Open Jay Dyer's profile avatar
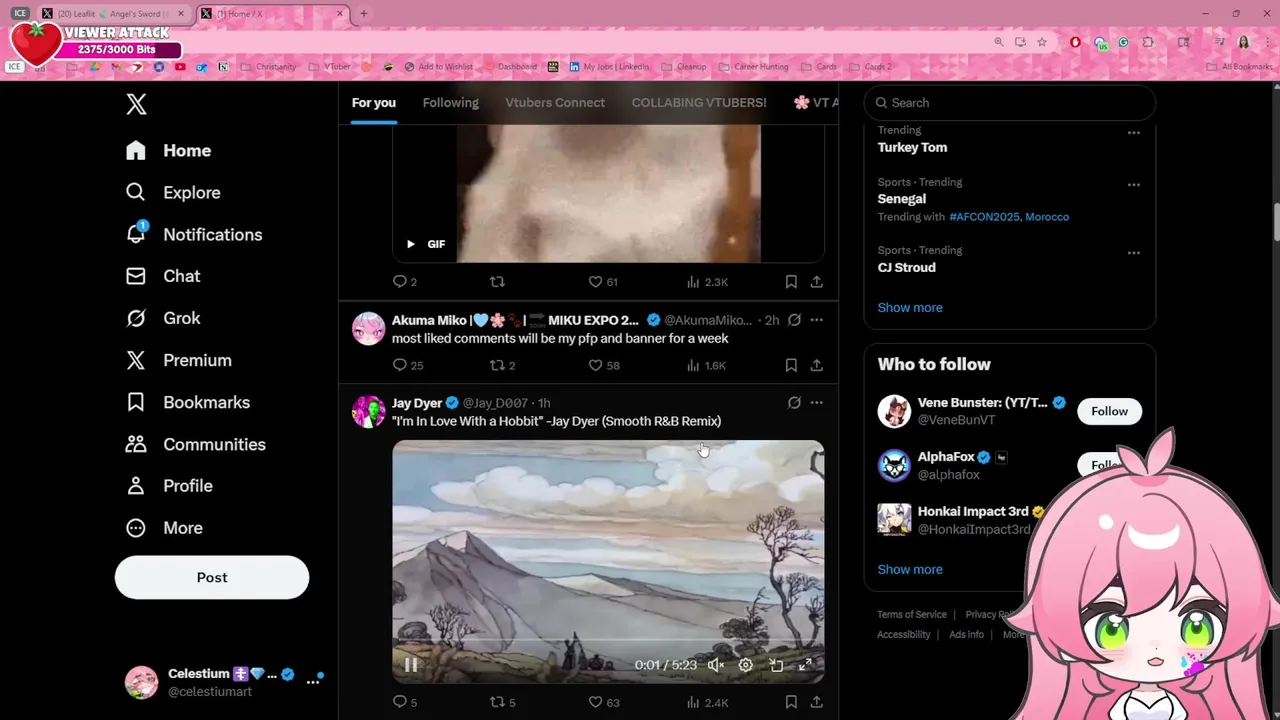Viewport: 1280px width, 720px height. (368, 412)
